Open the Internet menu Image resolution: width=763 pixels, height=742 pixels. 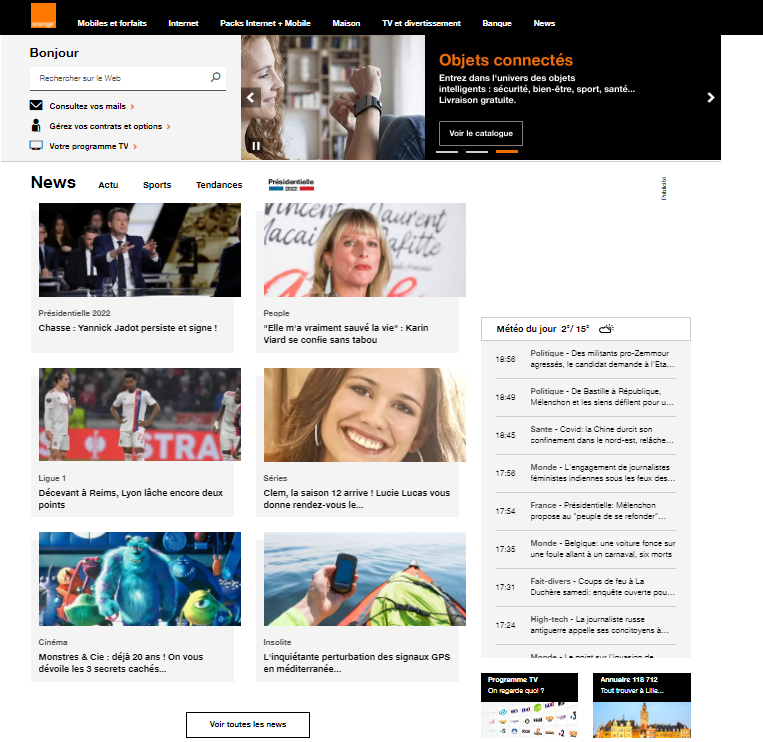(183, 23)
